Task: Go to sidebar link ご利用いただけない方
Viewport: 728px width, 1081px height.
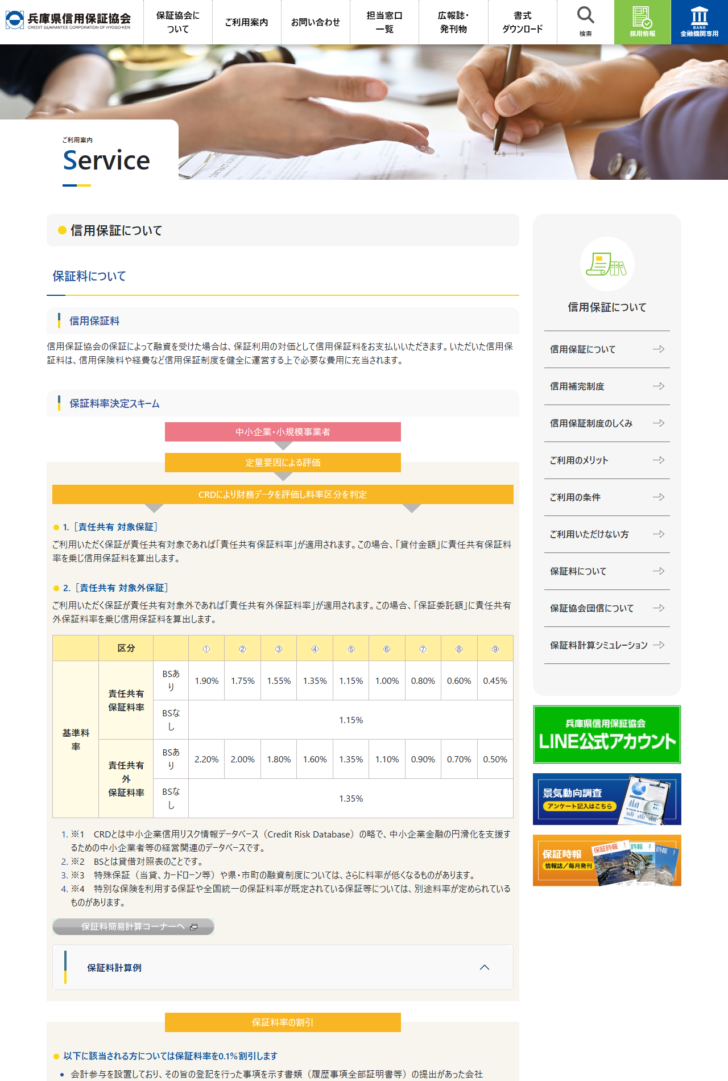Action: (607, 534)
